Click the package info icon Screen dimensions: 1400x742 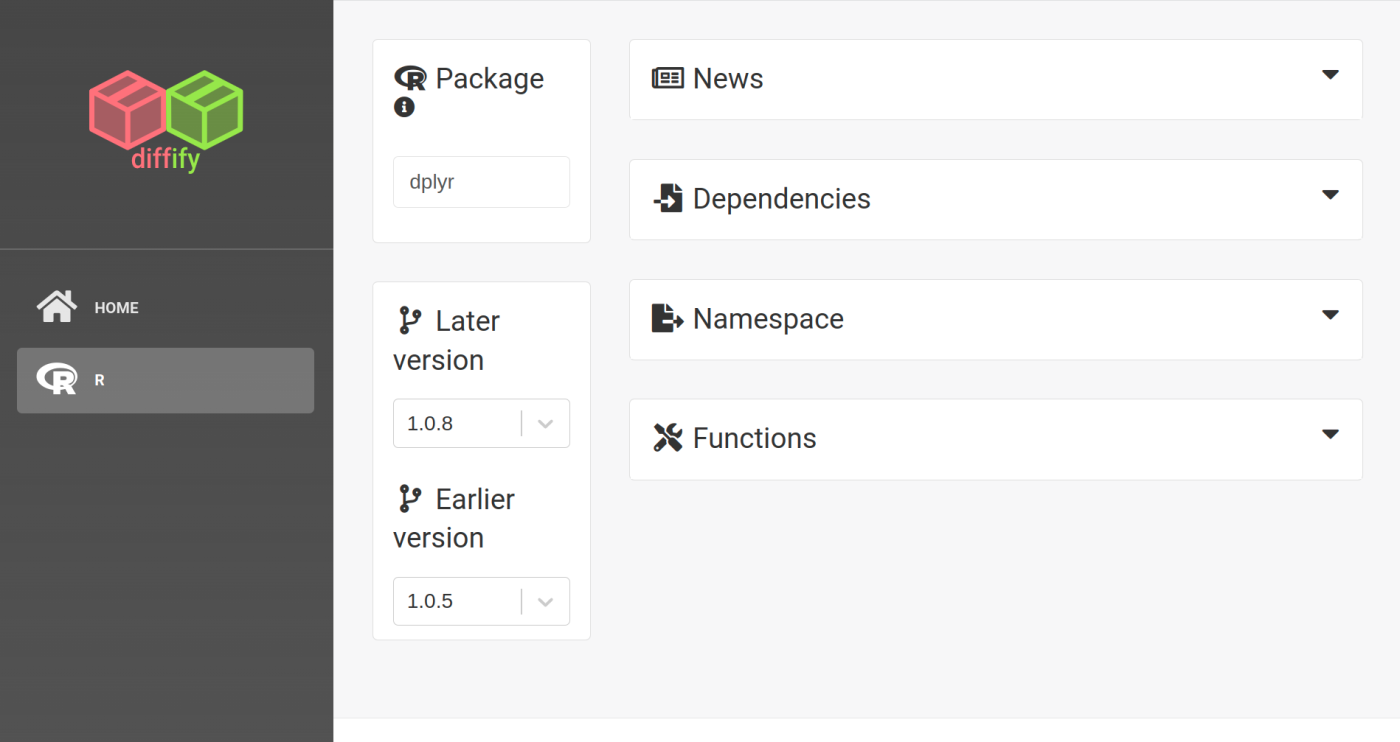(404, 107)
